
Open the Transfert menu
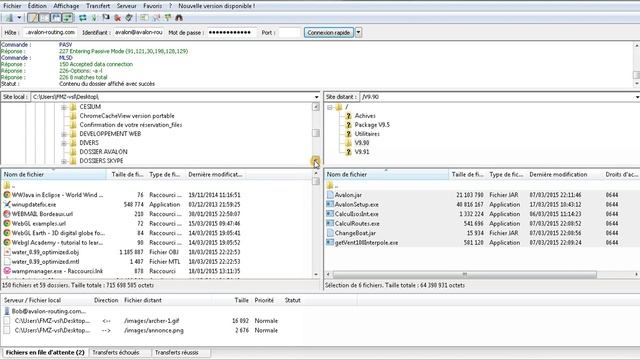[x=98, y=6]
